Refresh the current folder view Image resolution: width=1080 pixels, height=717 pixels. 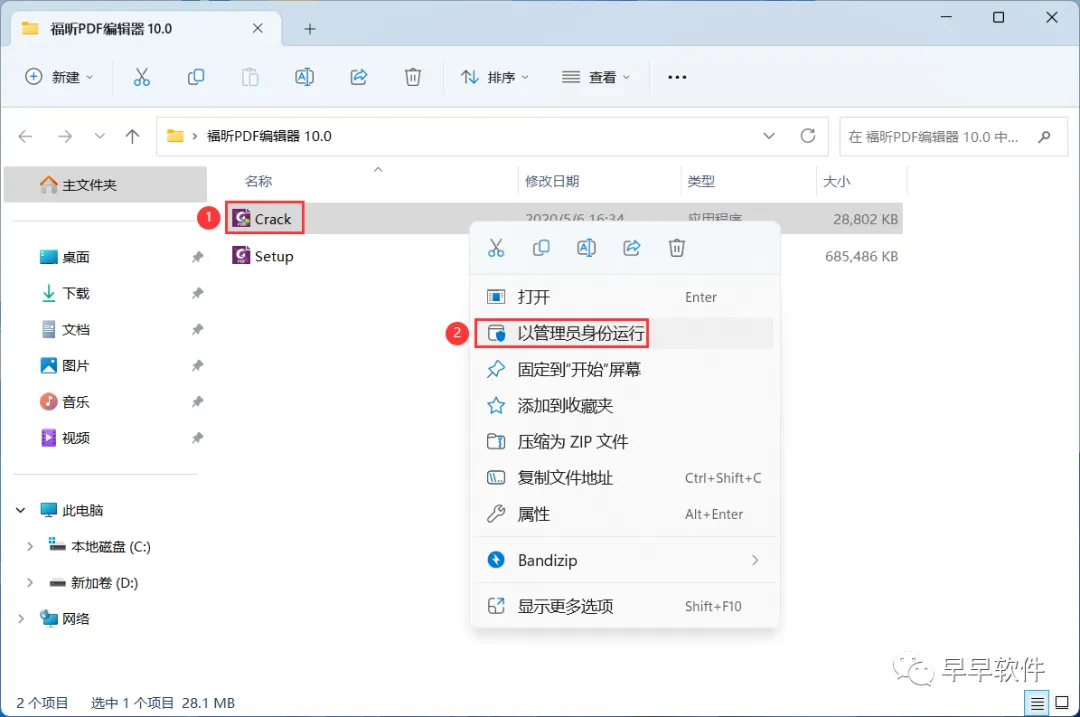click(808, 136)
